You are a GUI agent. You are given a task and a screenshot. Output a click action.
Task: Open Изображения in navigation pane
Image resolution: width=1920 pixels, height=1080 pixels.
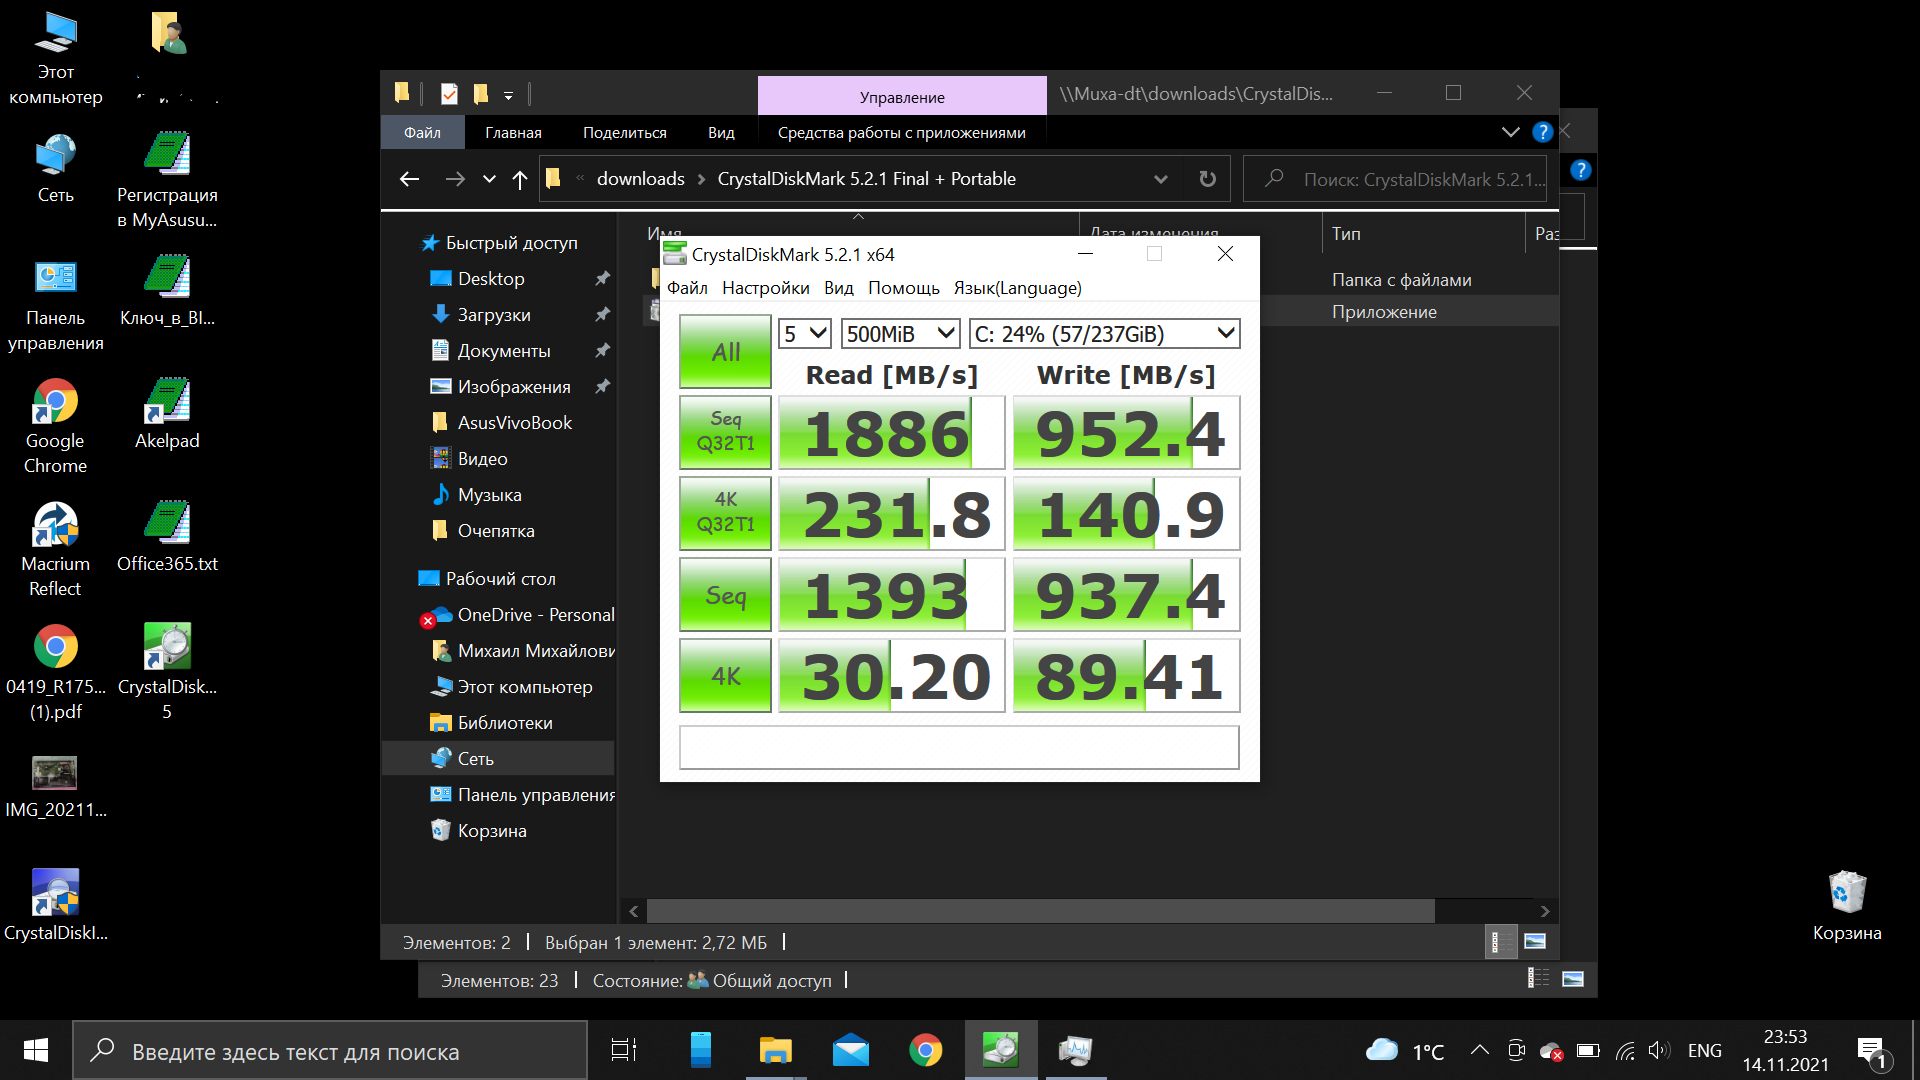pyautogui.click(x=514, y=387)
